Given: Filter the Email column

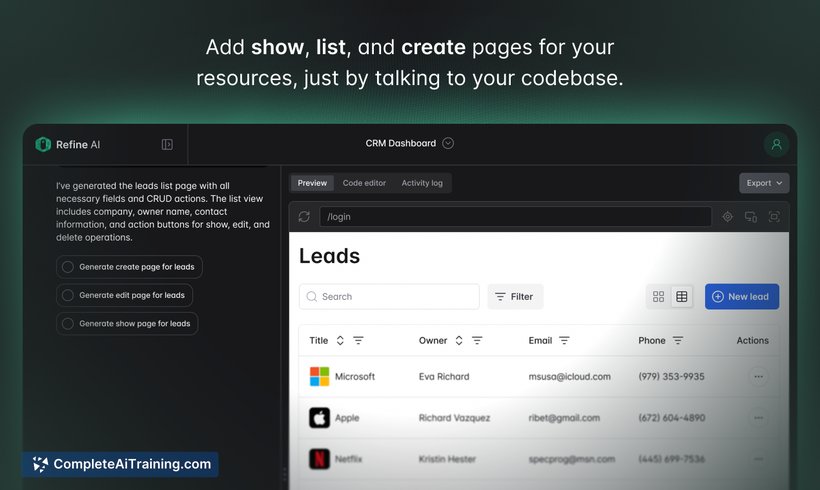Looking at the screenshot, I should pyautogui.click(x=564, y=340).
